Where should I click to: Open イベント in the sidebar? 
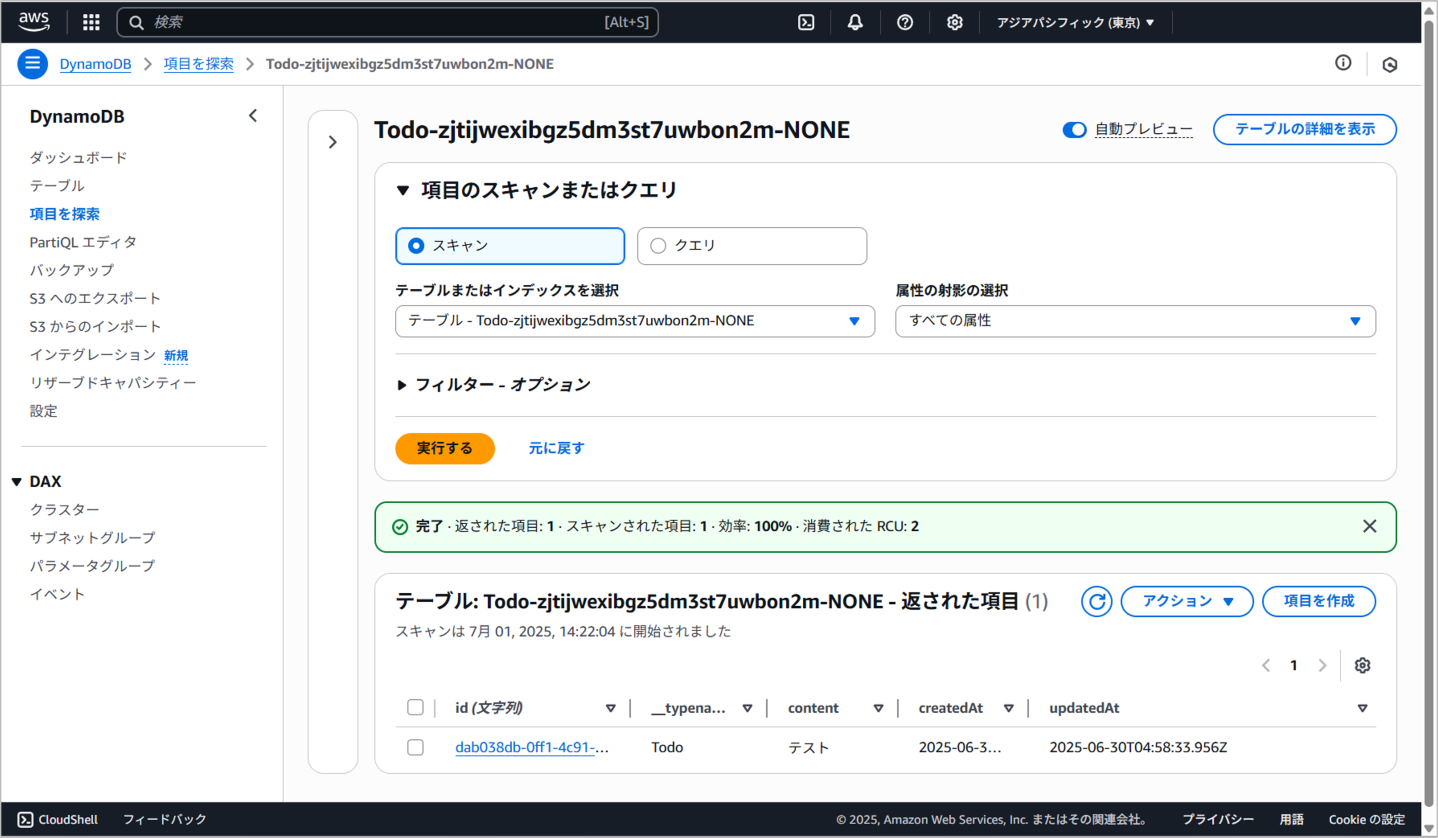pyautogui.click(x=57, y=594)
